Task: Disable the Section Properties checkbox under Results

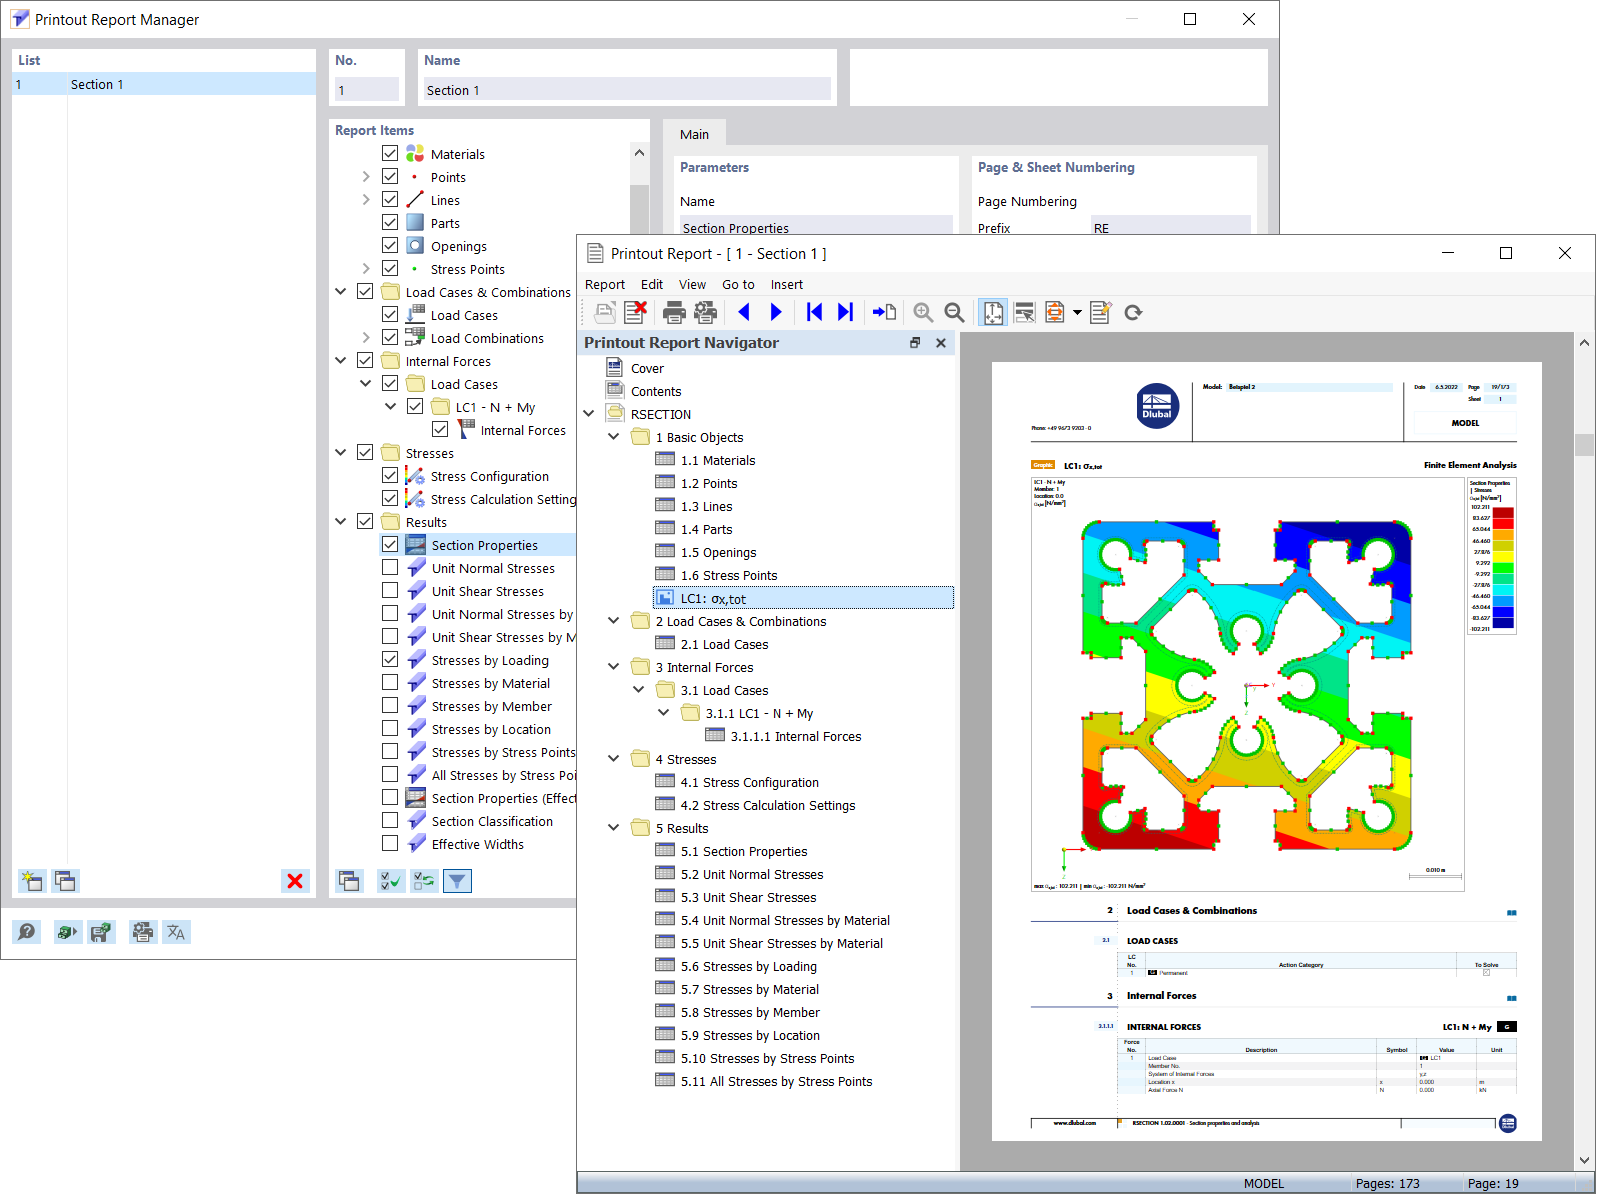Action: pos(390,544)
